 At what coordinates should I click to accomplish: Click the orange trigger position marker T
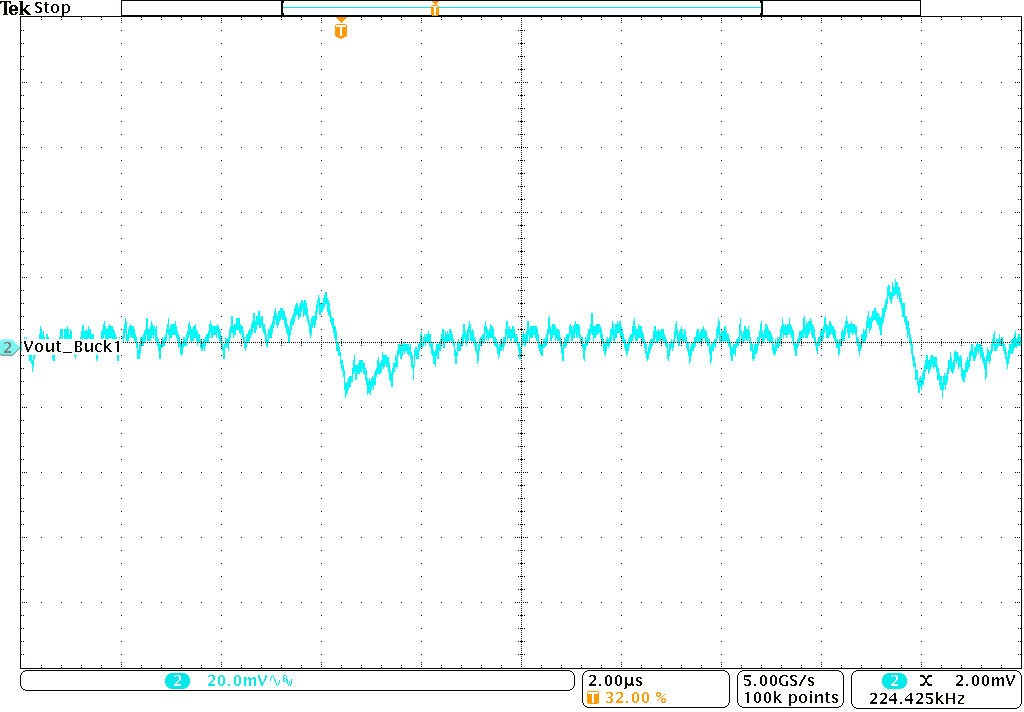(x=339, y=30)
